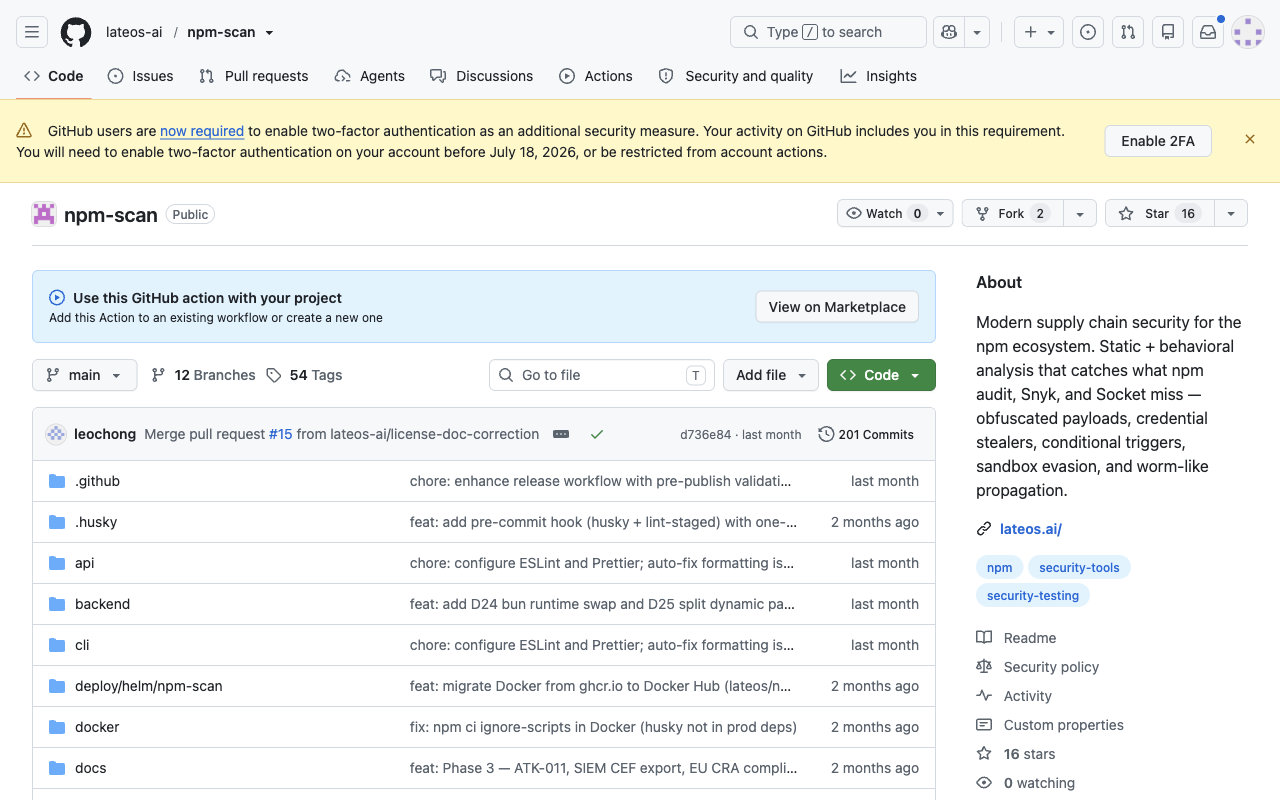This screenshot has height=800, width=1280.
Task: Open the docs folder
Action: pyautogui.click(x=91, y=768)
